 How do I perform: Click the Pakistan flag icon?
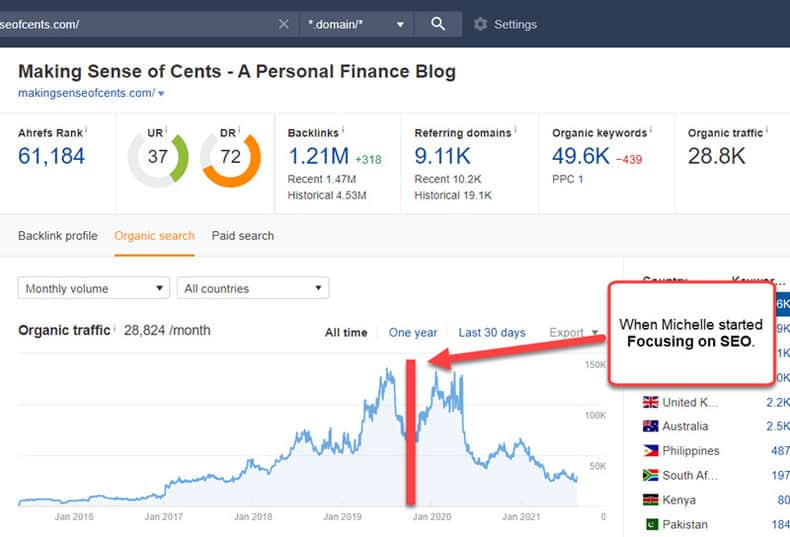coord(651,524)
